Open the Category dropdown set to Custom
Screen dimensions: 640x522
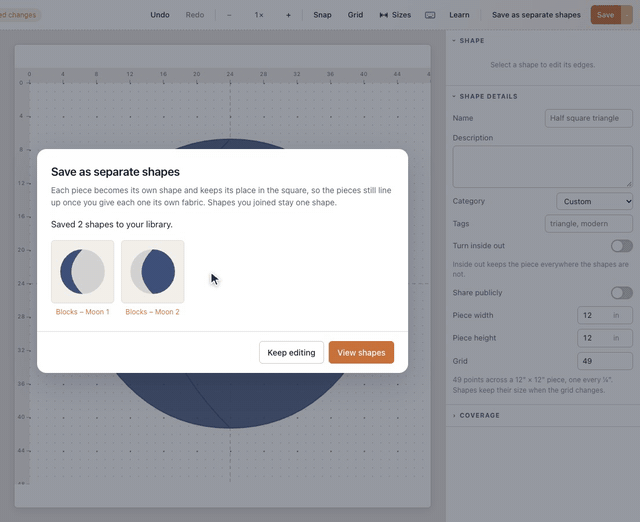(594, 201)
